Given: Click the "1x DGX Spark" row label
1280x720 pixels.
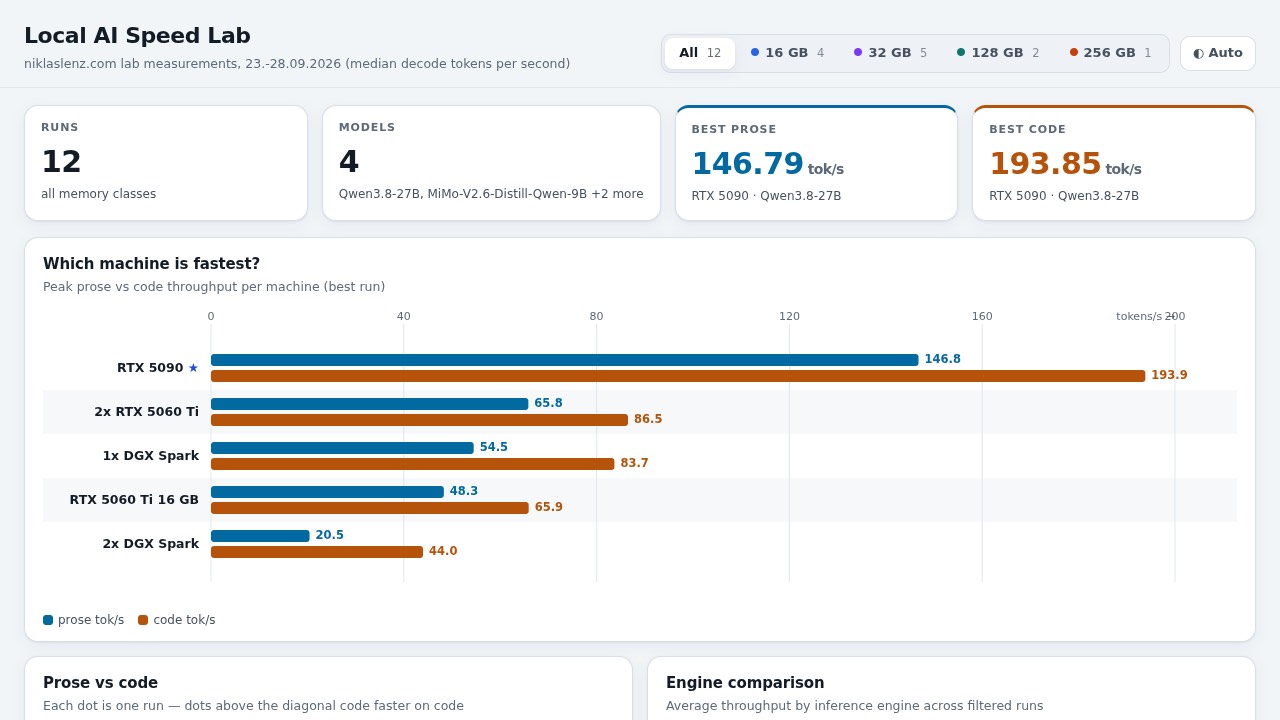Looking at the screenshot, I should click(x=150, y=456).
